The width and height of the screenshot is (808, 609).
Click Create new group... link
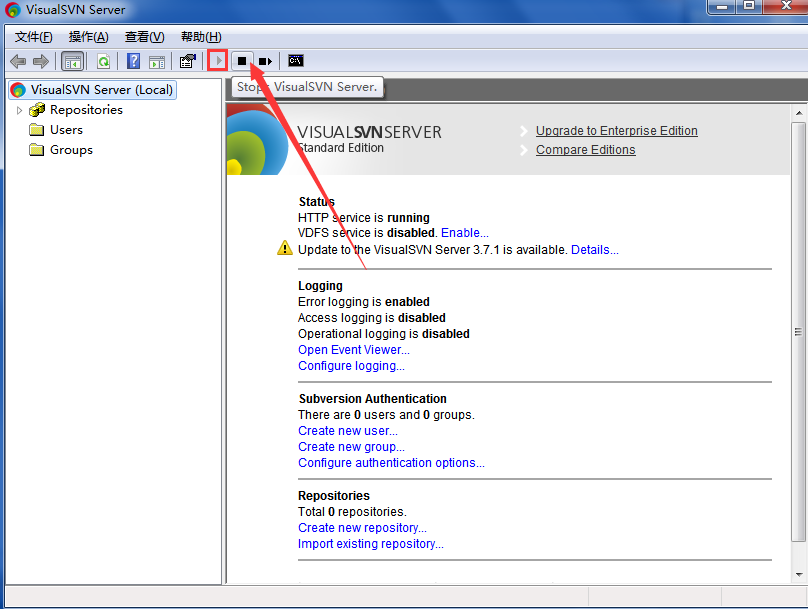pyautogui.click(x=351, y=447)
